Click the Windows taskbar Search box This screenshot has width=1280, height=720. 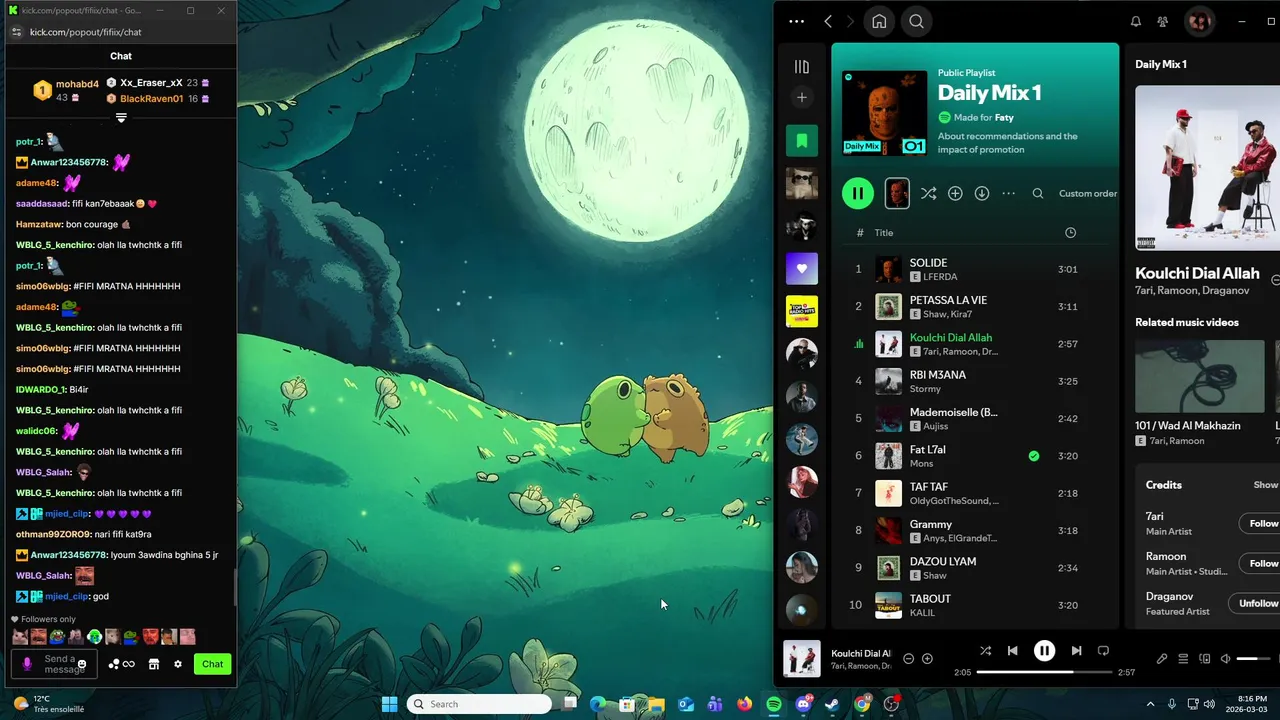479,704
